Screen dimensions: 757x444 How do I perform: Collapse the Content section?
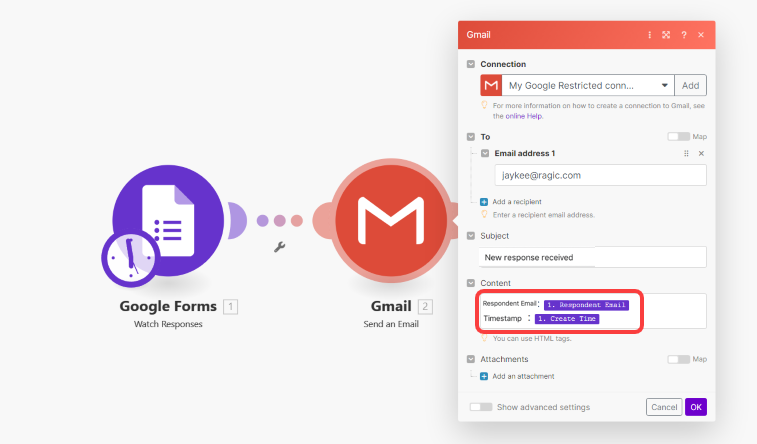tap(471, 283)
